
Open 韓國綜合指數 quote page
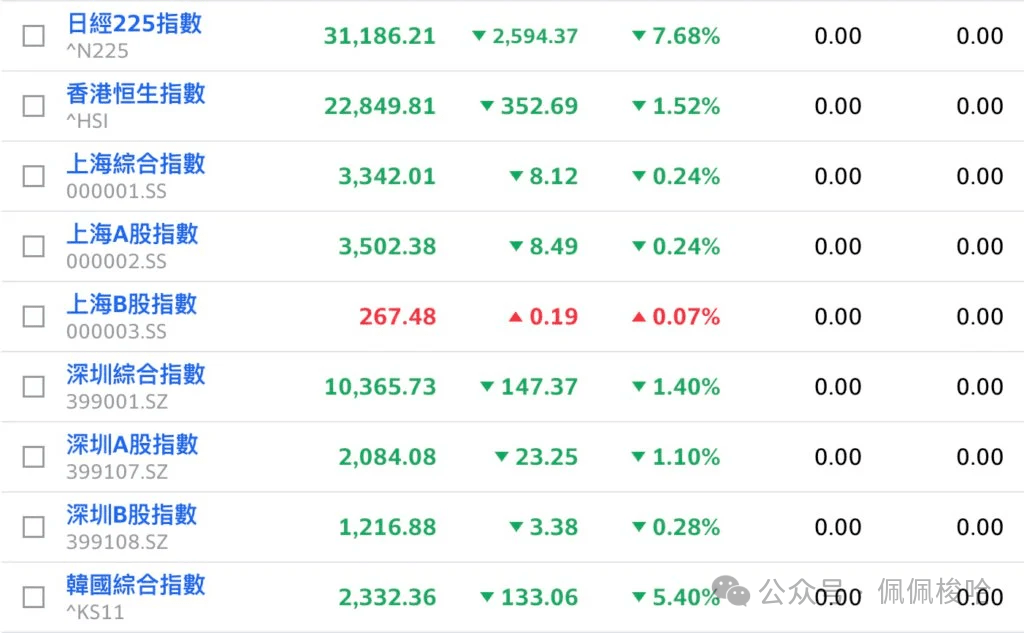point(136,584)
